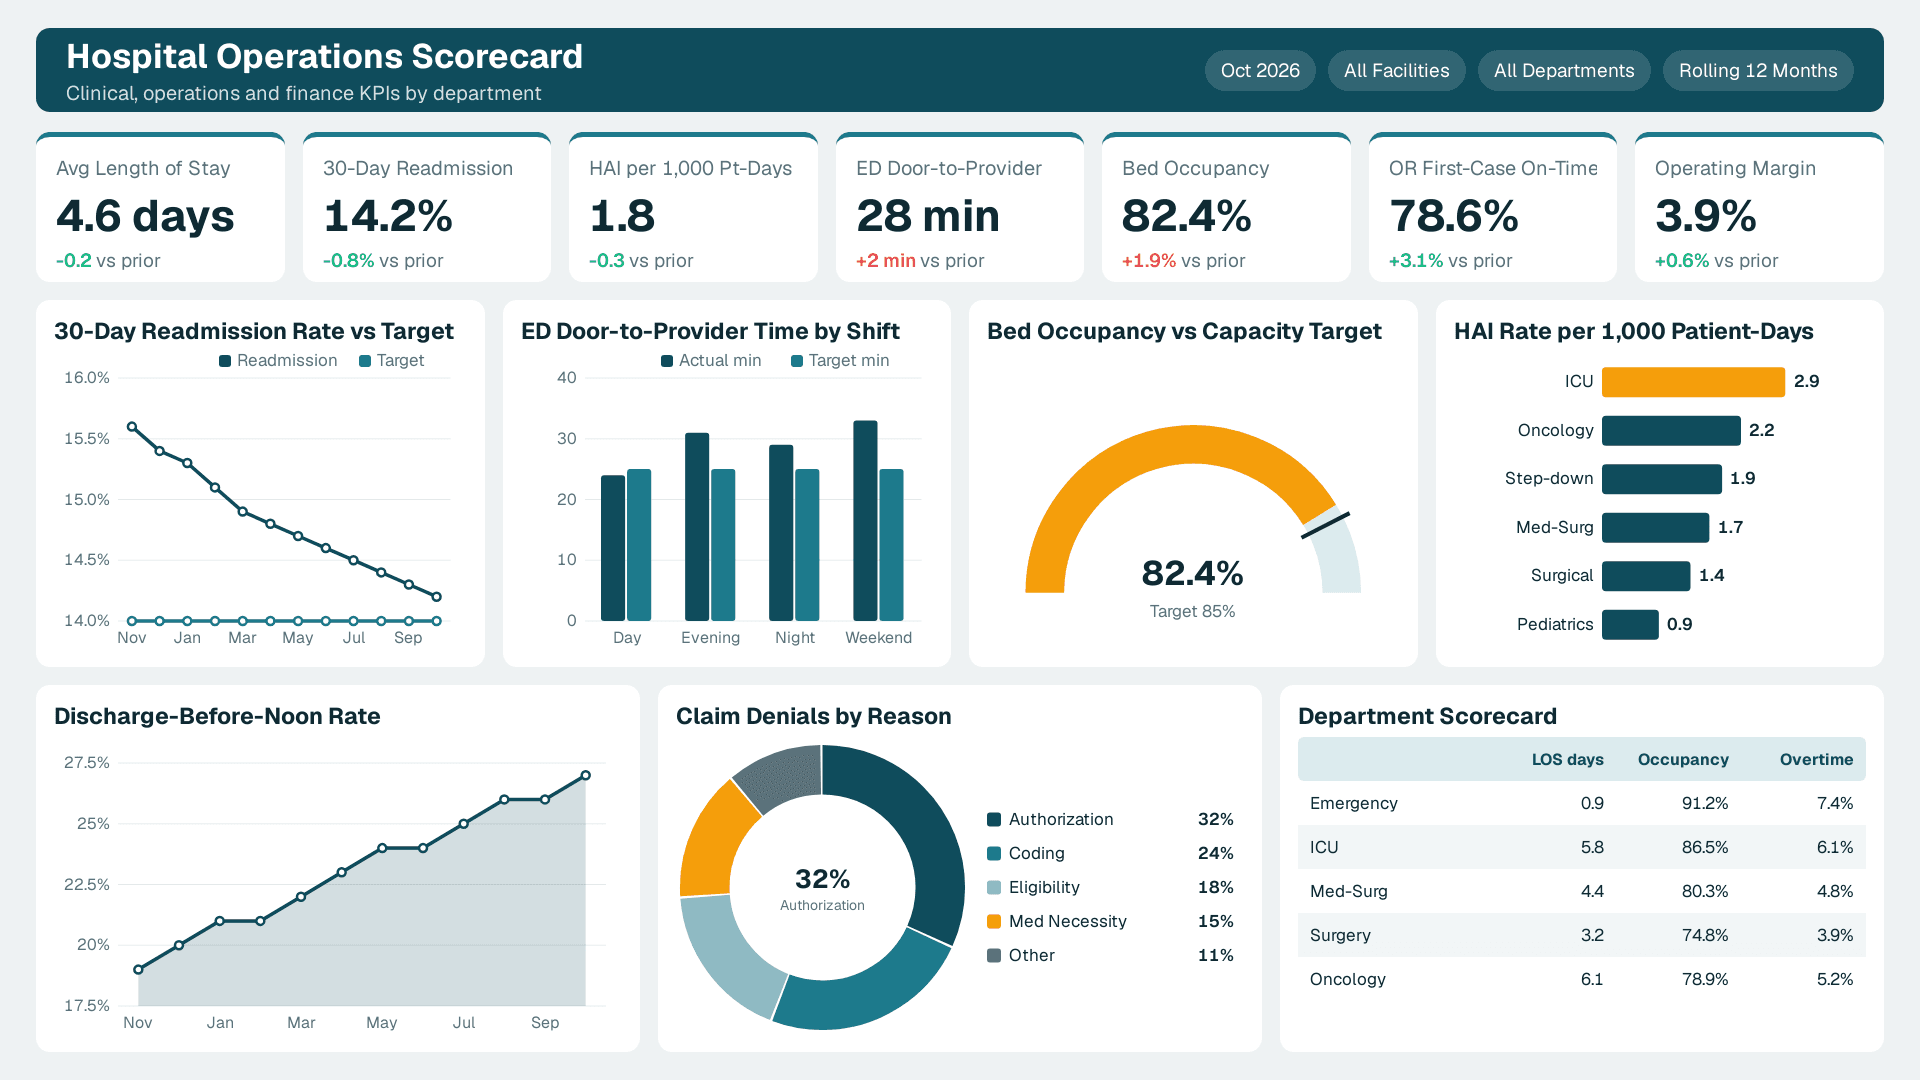Toggle the Target legend in readmission chart
The image size is (1920, 1080).
point(391,361)
